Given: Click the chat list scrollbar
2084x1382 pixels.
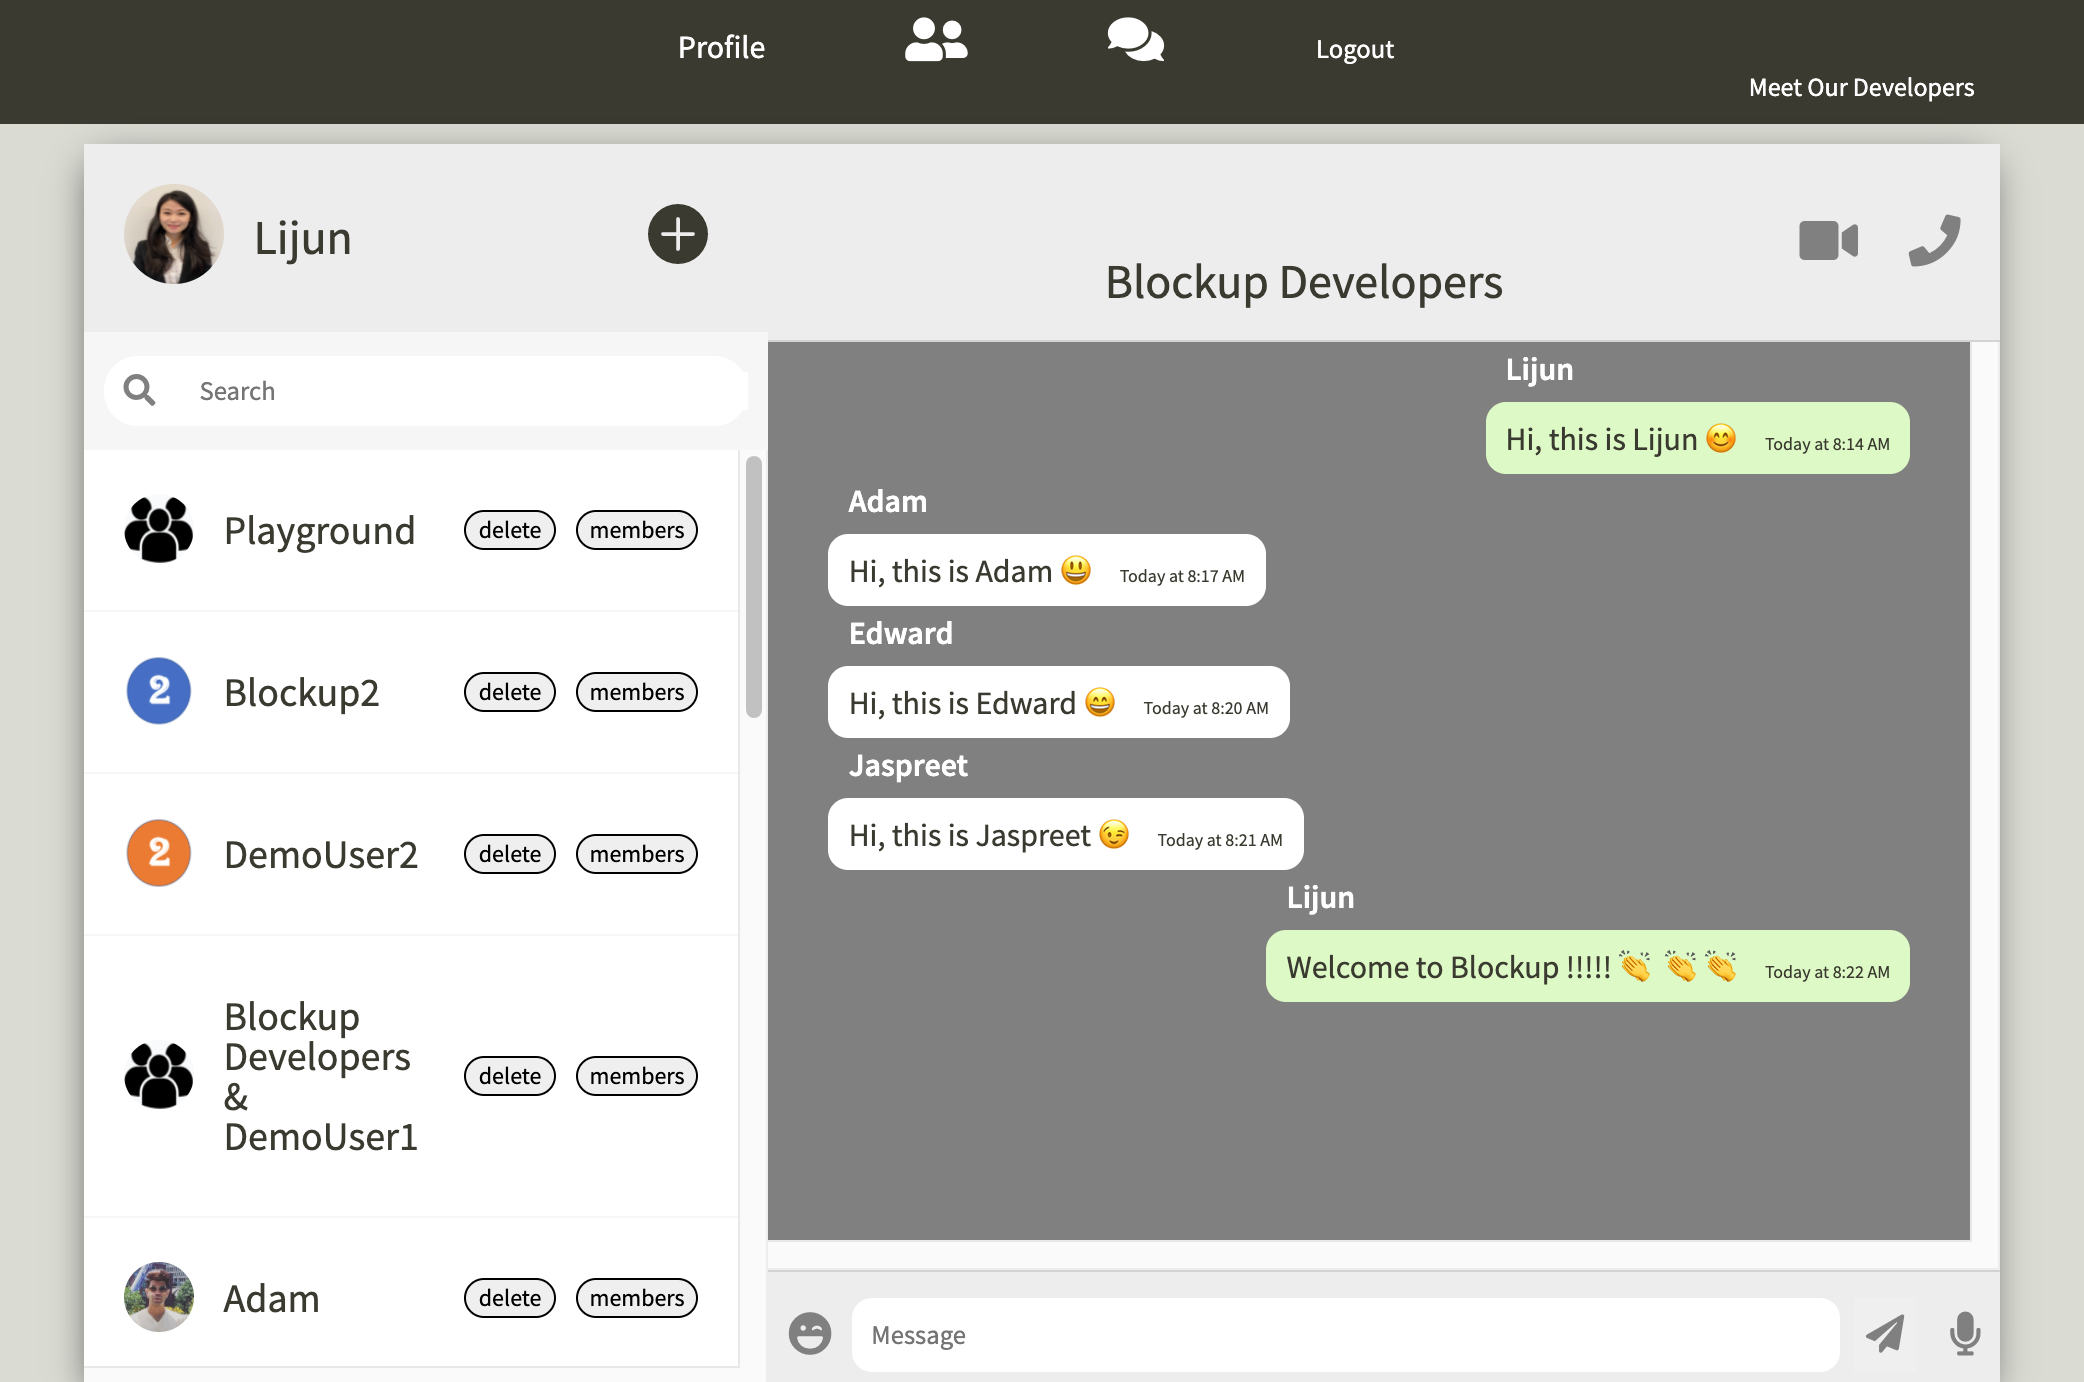Looking at the screenshot, I should (x=754, y=587).
